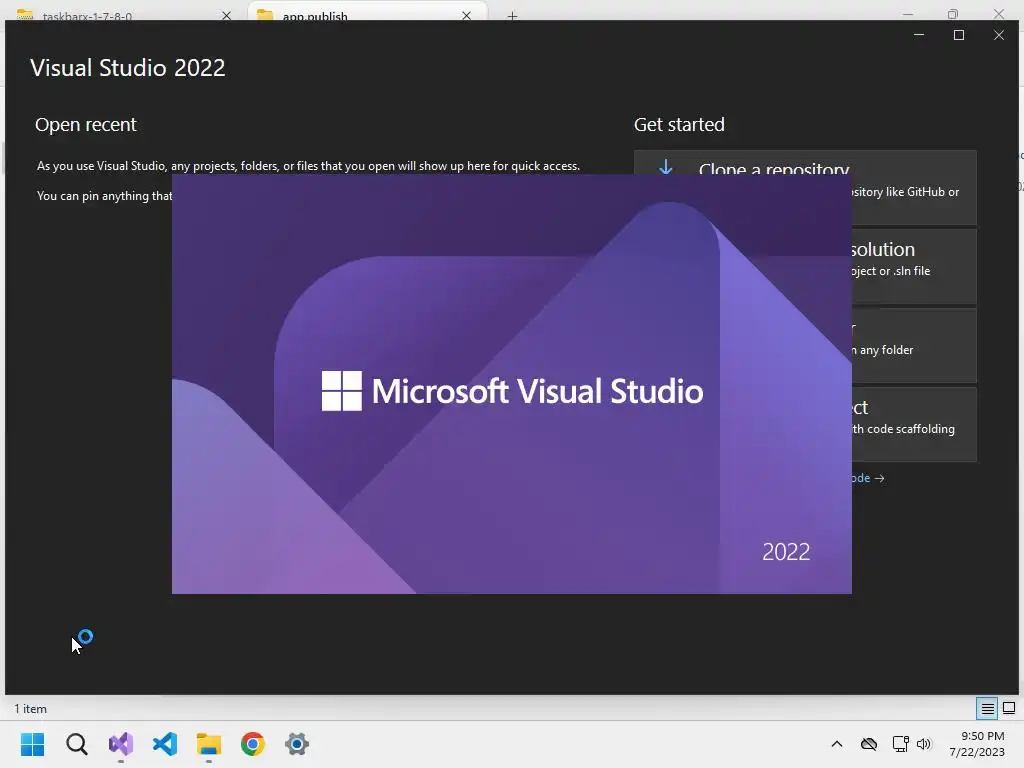The width and height of the screenshot is (1024, 768).
Task: Close the taskbarx-1-7-8-0 tab
Action: click(226, 16)
